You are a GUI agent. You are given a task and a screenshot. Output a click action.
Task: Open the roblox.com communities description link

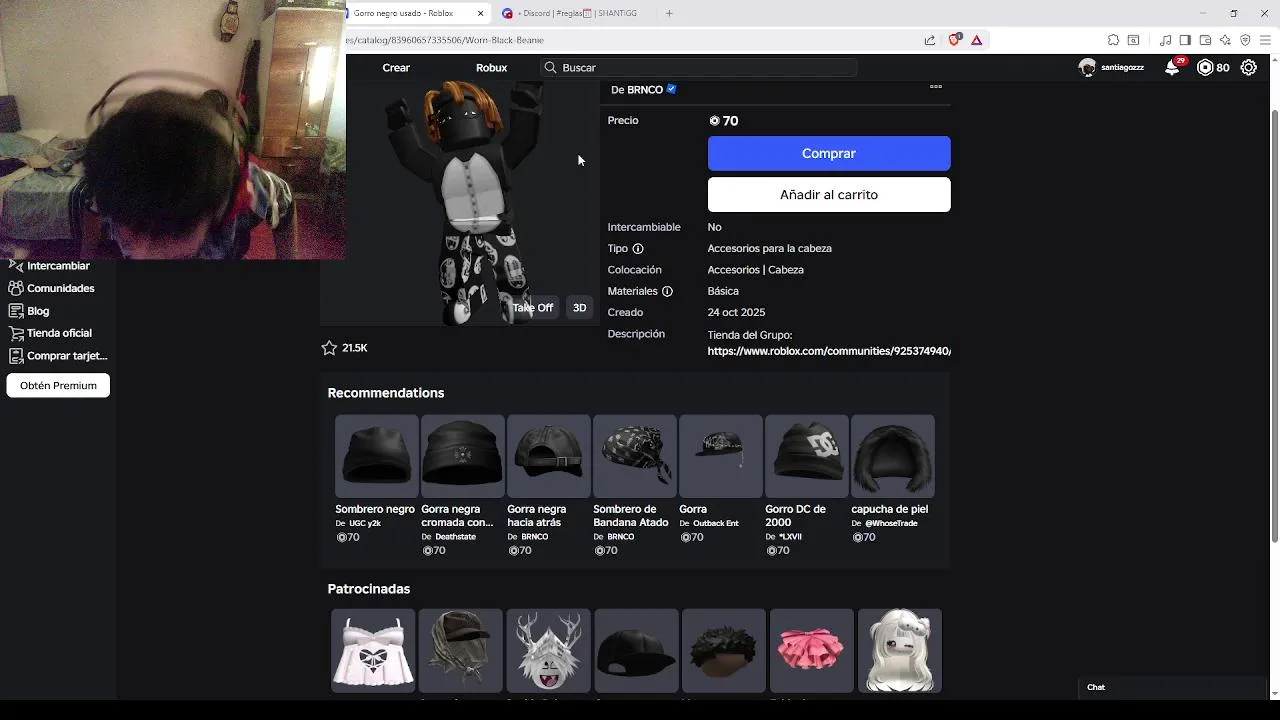click(x=829, y=351)
